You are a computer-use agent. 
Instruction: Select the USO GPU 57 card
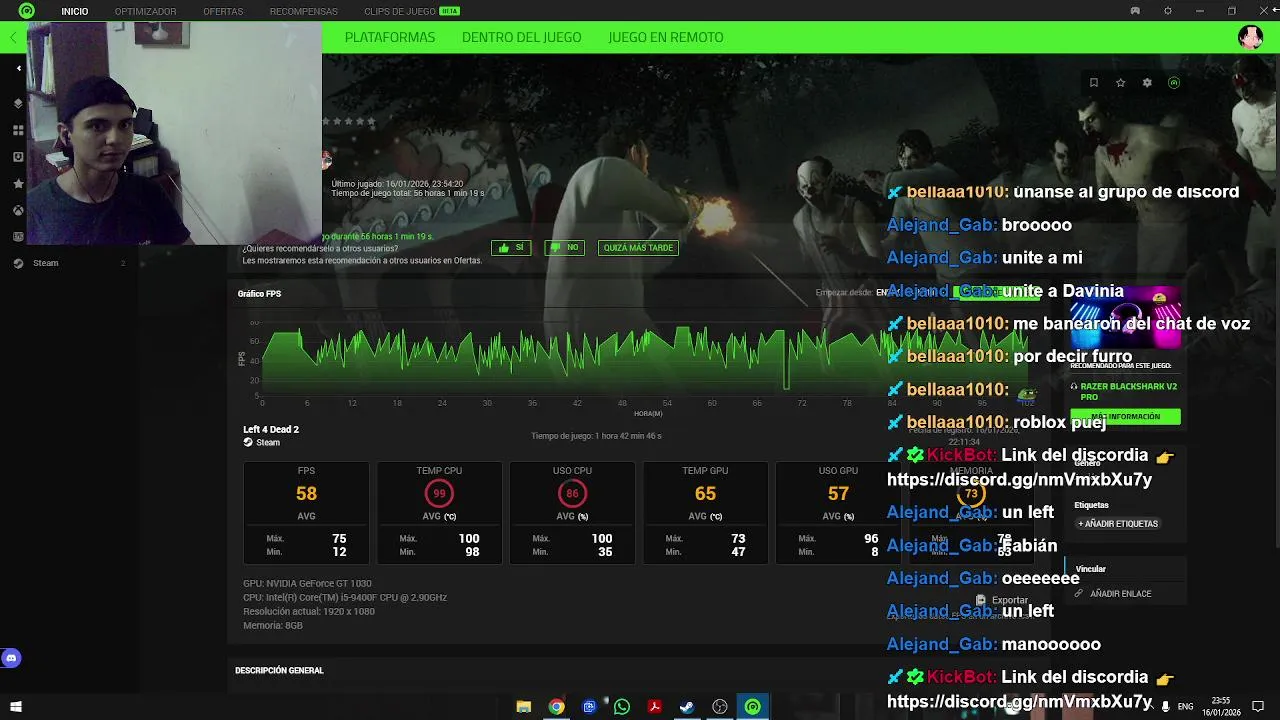pos(838,513)
